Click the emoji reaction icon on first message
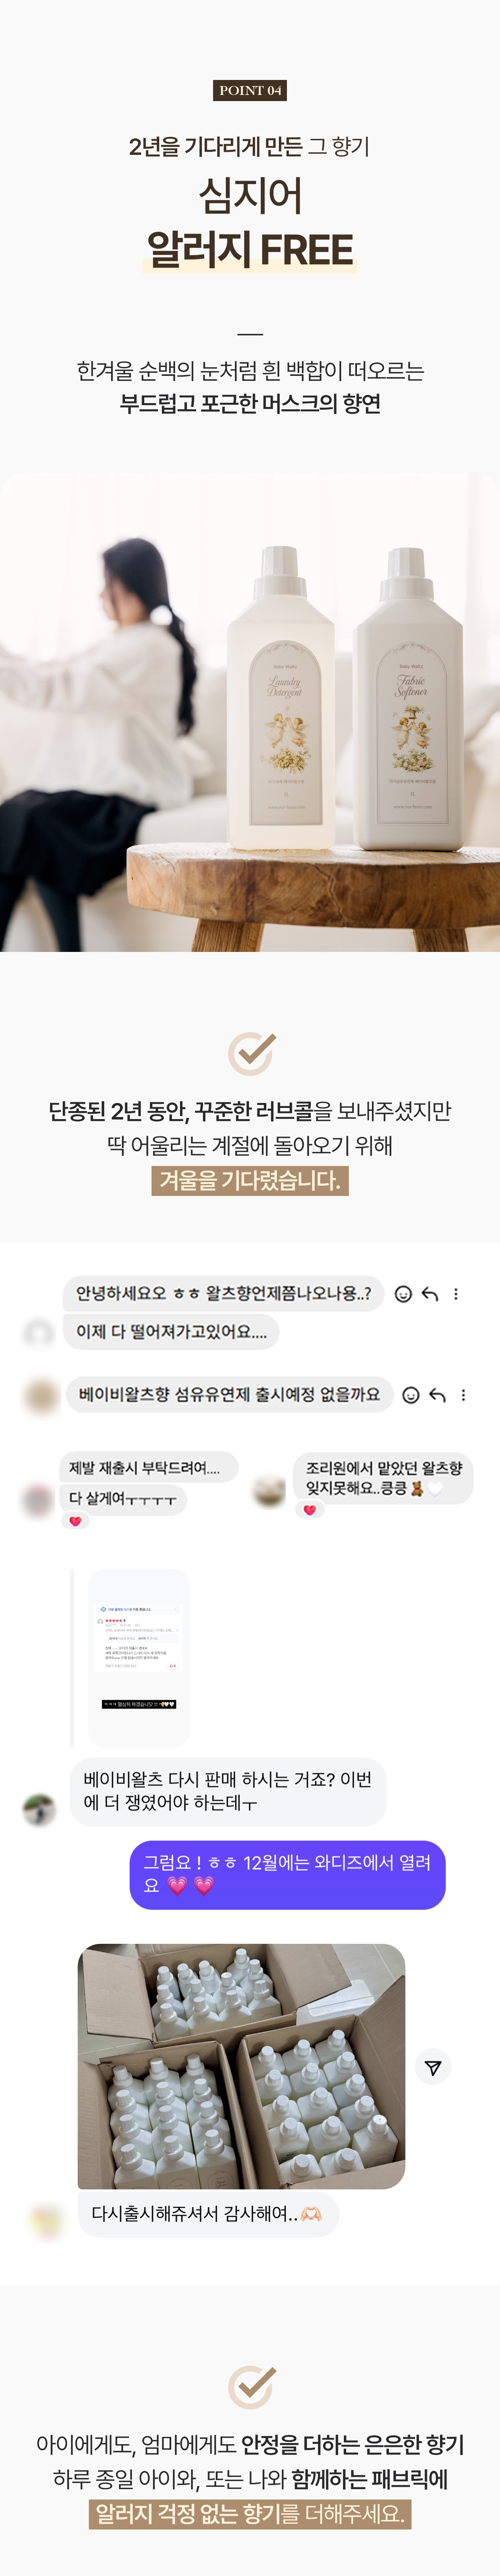The height and width of the screenshot is (2576, 500). click(x=403, y=1294)
